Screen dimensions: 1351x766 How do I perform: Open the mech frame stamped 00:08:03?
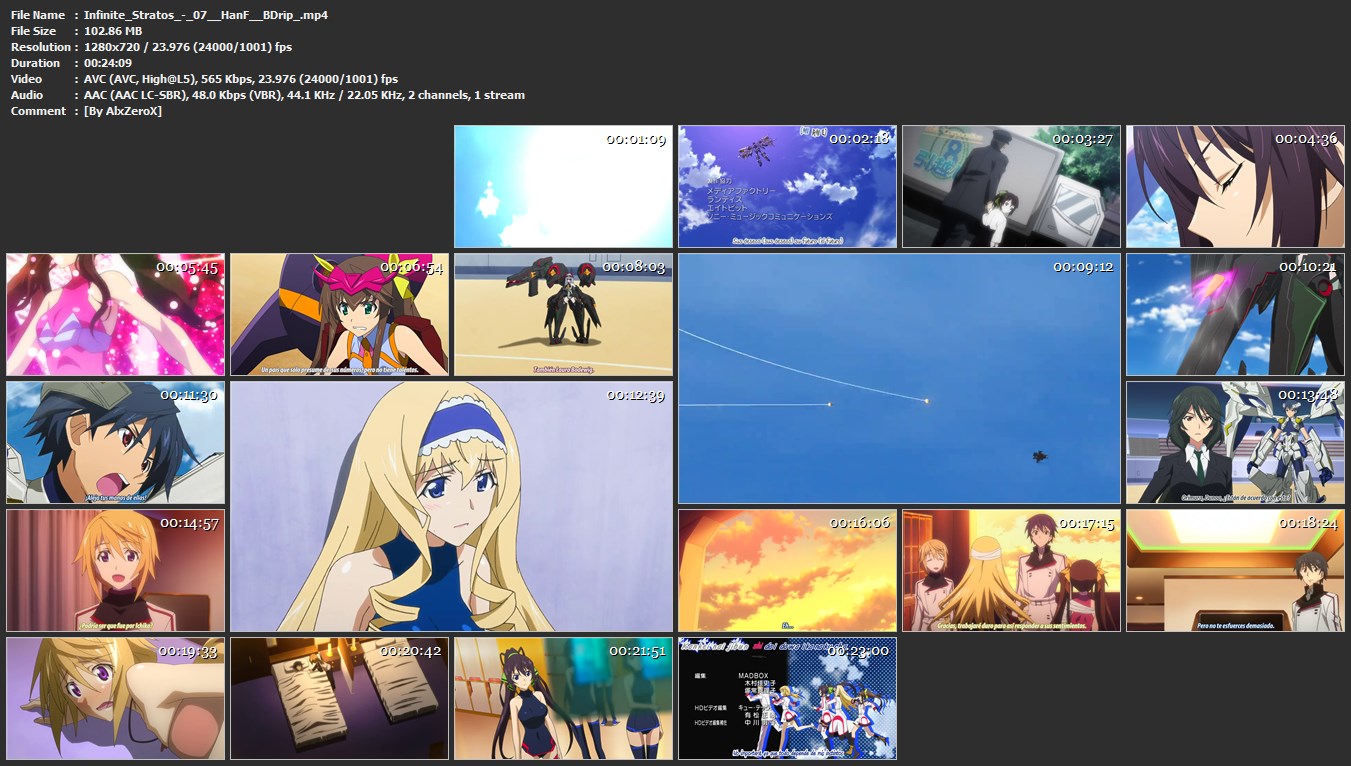(563, 314)
